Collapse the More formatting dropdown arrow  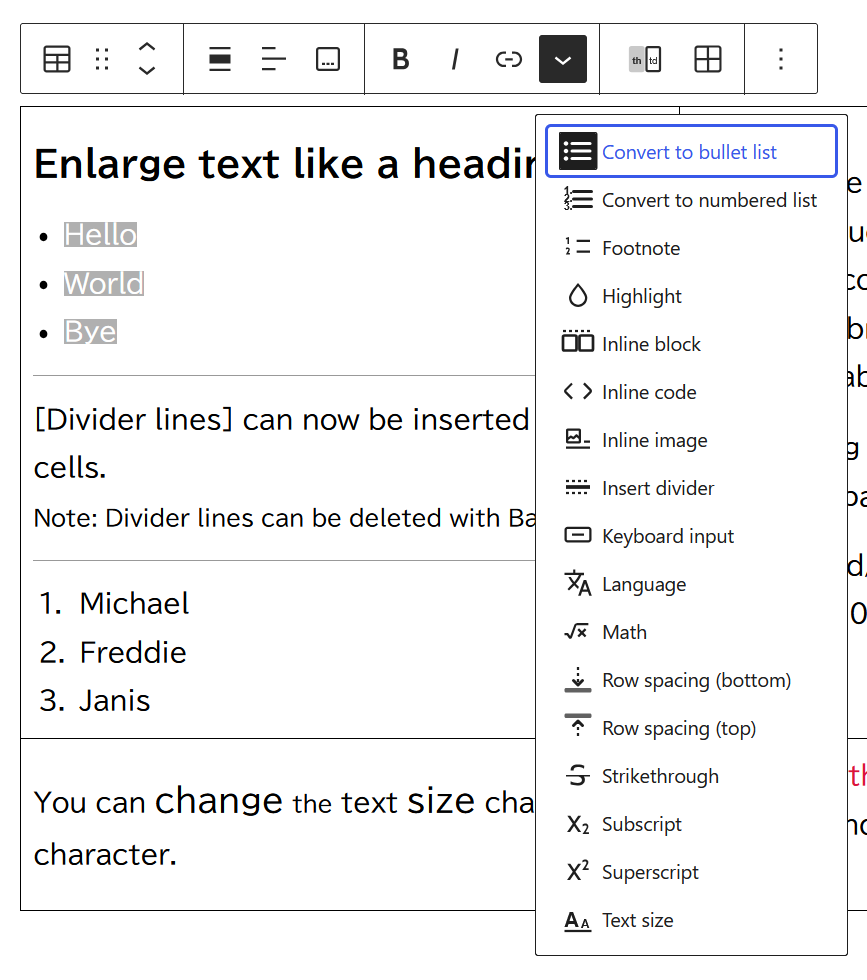(563, 59)
